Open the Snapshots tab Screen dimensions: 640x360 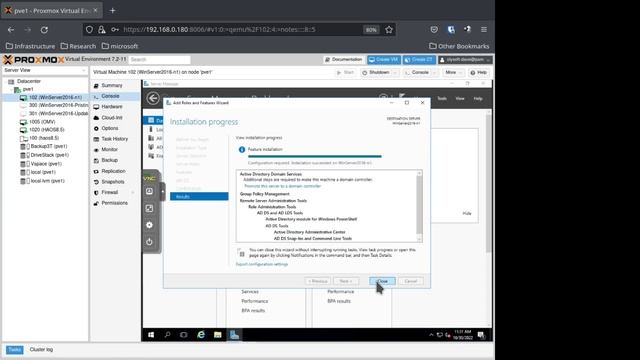tap(113, 182)
